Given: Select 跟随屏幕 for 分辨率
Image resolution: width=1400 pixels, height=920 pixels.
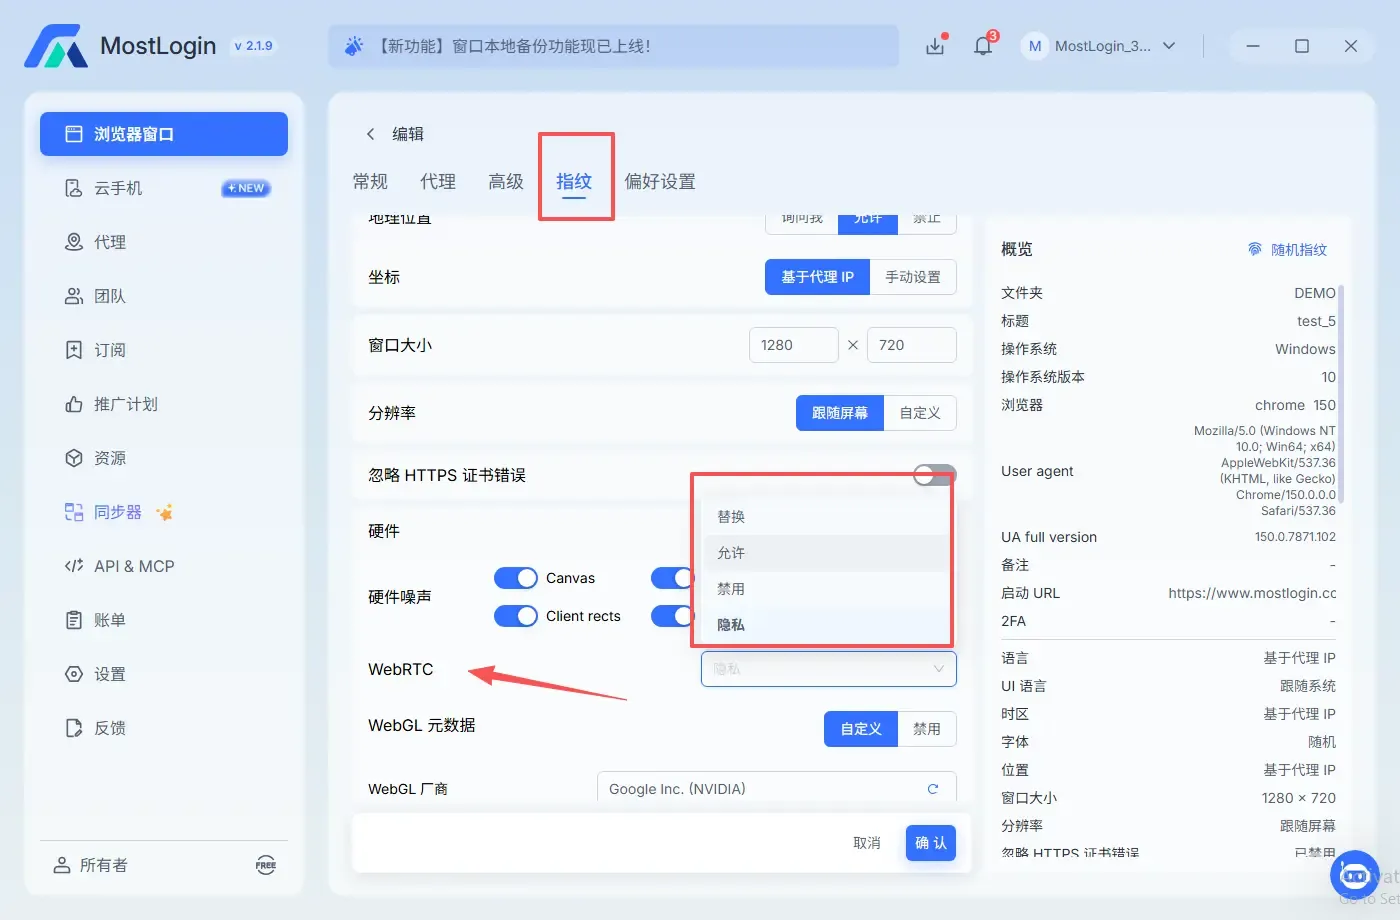Looking at the screenshot, I should click(x=840, y=413).
